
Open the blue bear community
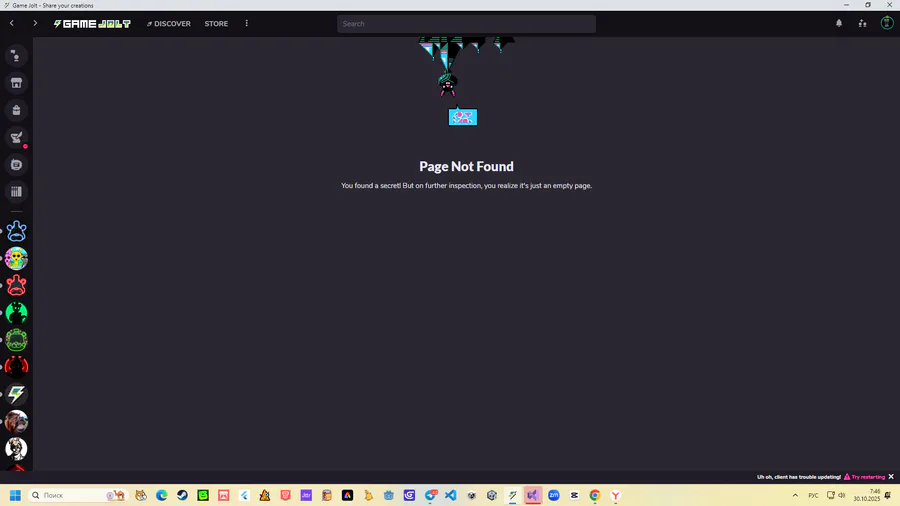[17, 231]
